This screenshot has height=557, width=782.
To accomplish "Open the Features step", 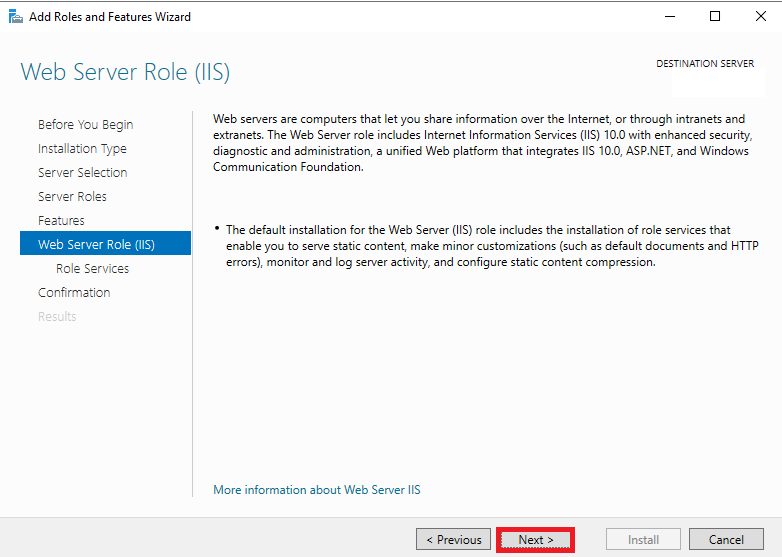I will point(61,220).
